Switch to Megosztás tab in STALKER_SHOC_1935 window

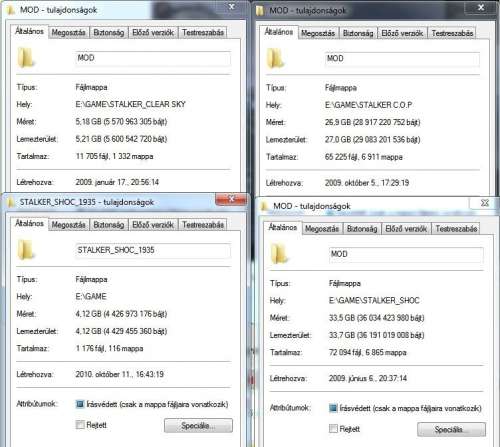tap(68, 225)
